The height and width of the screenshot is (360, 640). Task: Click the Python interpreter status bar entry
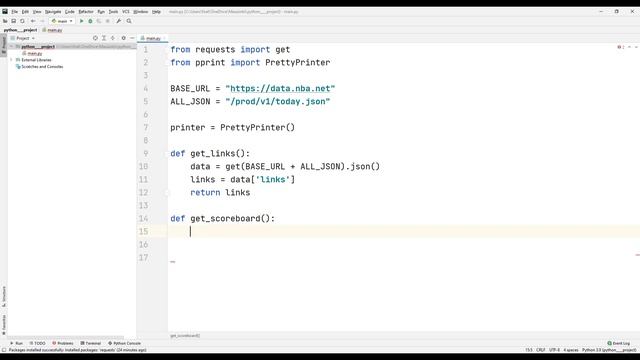[609, 350]
